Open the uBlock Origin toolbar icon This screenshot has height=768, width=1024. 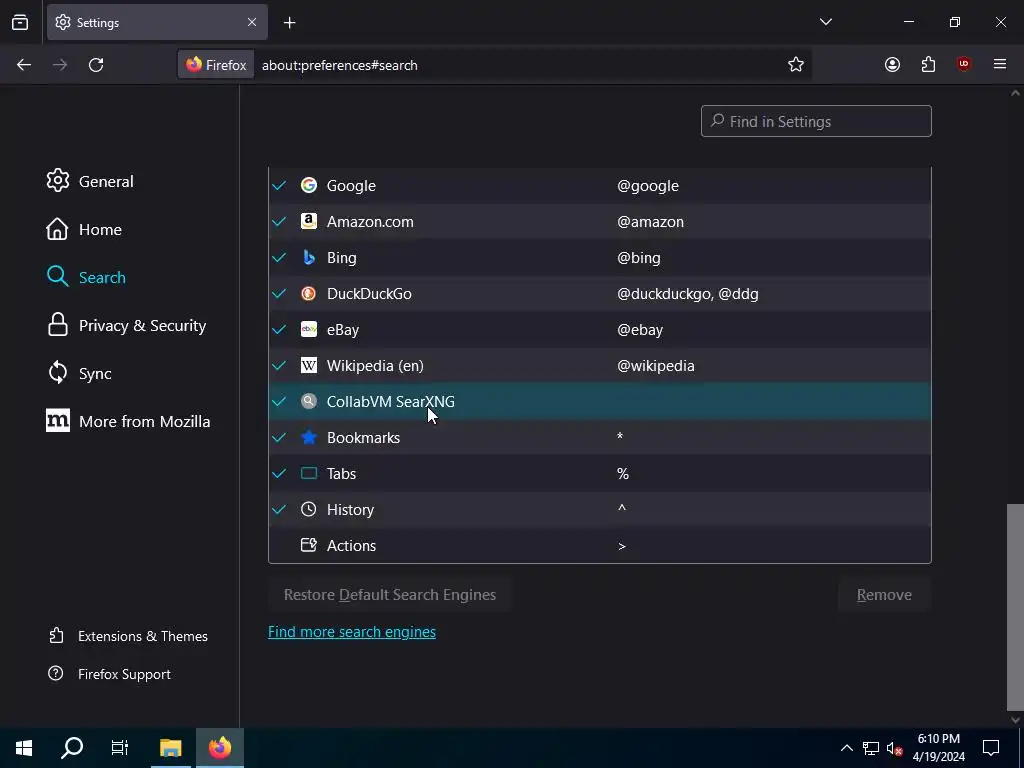[963, 64]
